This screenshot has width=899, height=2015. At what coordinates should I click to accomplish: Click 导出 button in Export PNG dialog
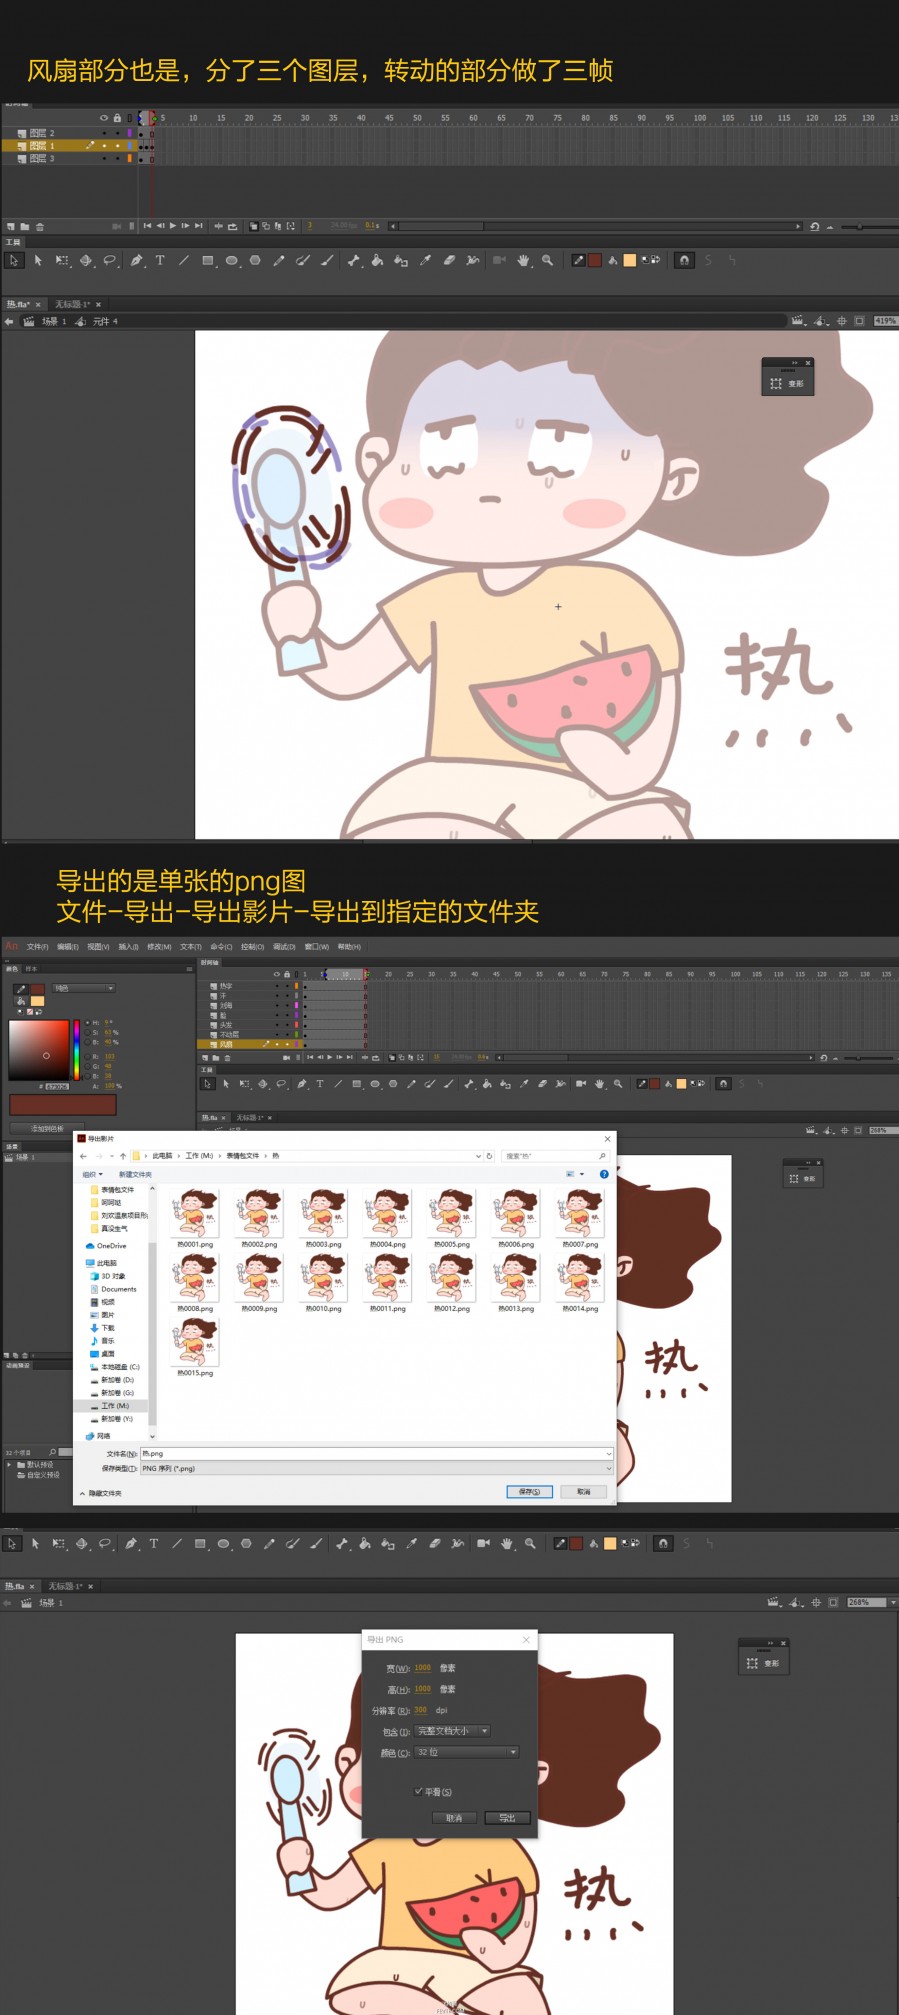point(507,1817)
